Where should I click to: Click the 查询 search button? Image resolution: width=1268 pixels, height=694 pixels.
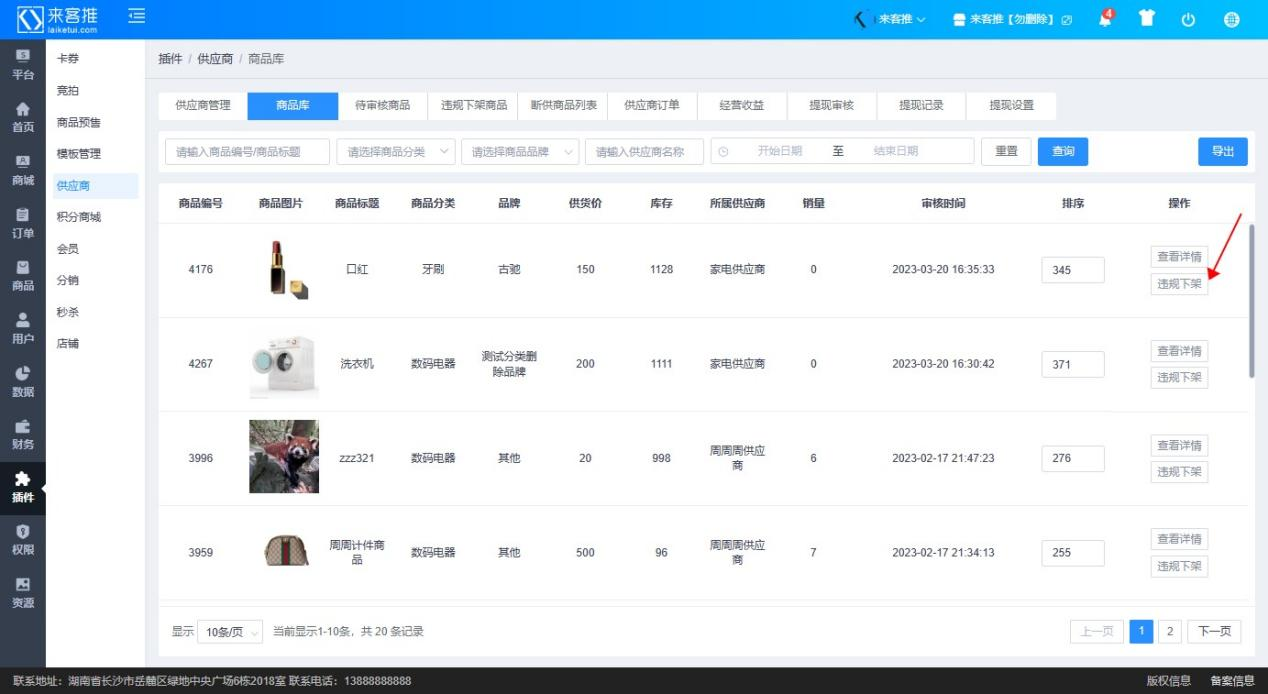(1063, 152)
